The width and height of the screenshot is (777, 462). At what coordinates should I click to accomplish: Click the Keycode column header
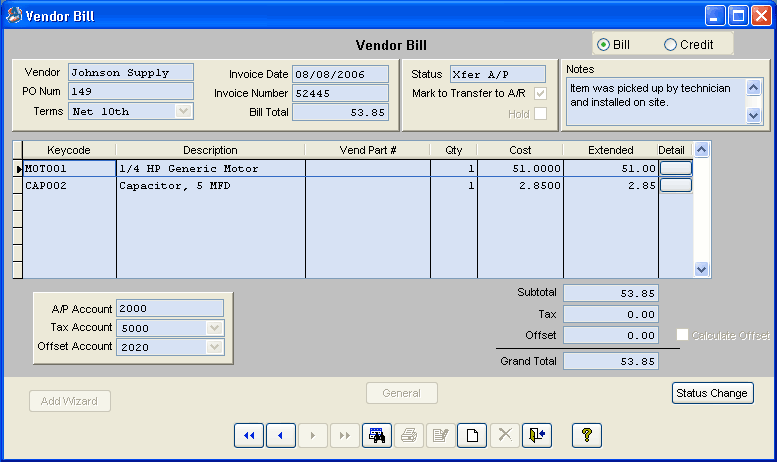point(69,150)
